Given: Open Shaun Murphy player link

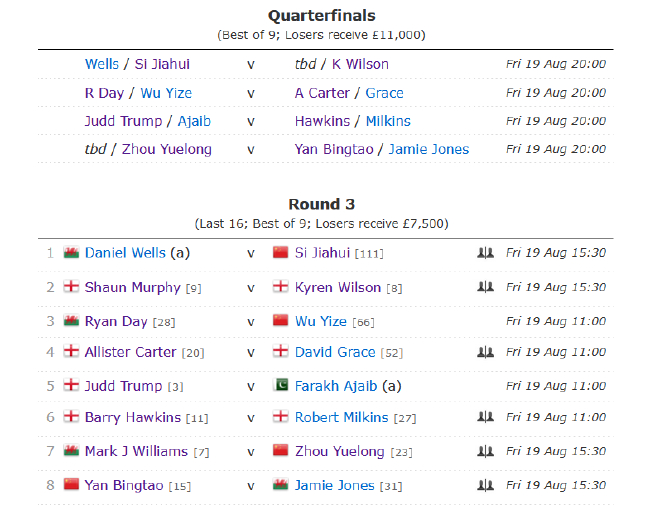Looking at the screenshot, I should (132, 287).
